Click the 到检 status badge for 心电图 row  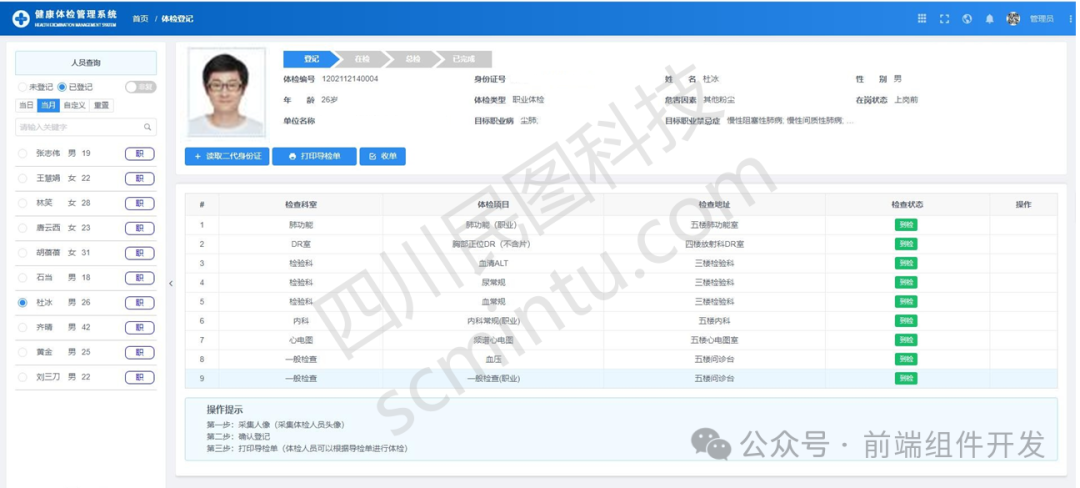point(906,340)
